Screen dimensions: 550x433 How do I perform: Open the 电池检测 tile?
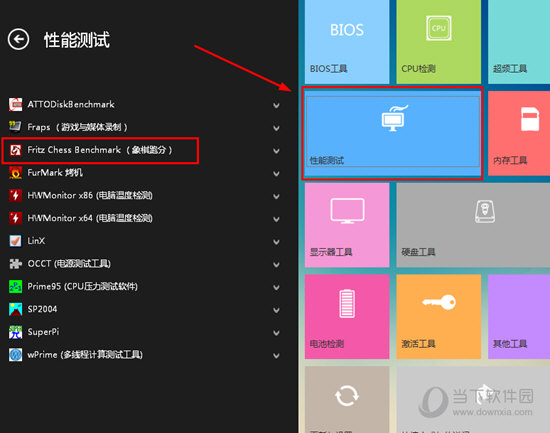tap(347, 317)
